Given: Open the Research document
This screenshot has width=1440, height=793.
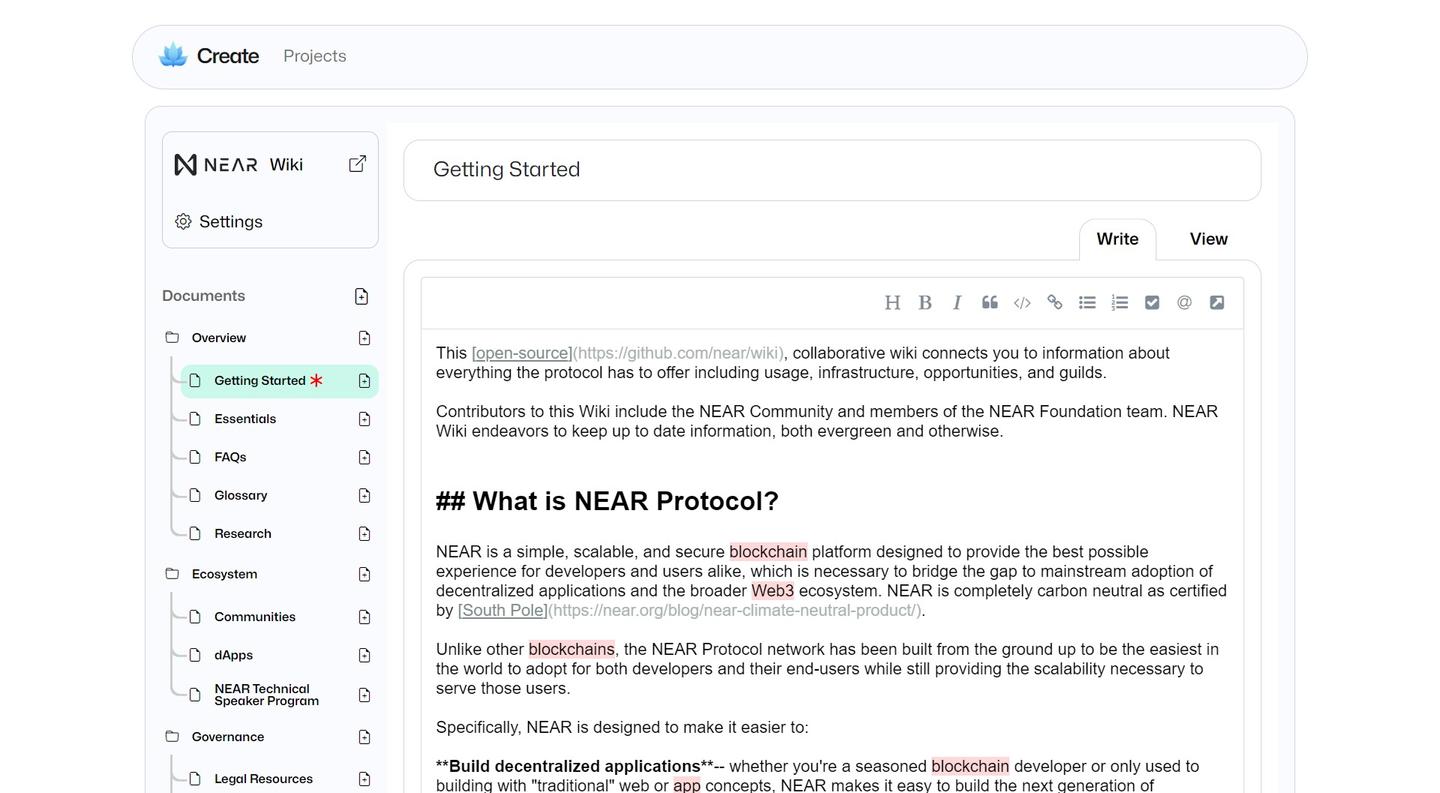Looking at the screenshot, I should tap(243, 534).
